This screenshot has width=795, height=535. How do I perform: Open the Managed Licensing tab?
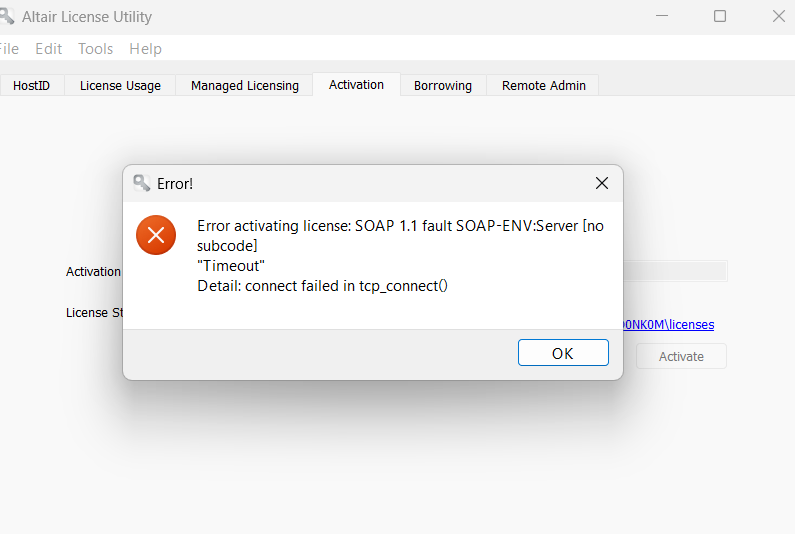244,85
